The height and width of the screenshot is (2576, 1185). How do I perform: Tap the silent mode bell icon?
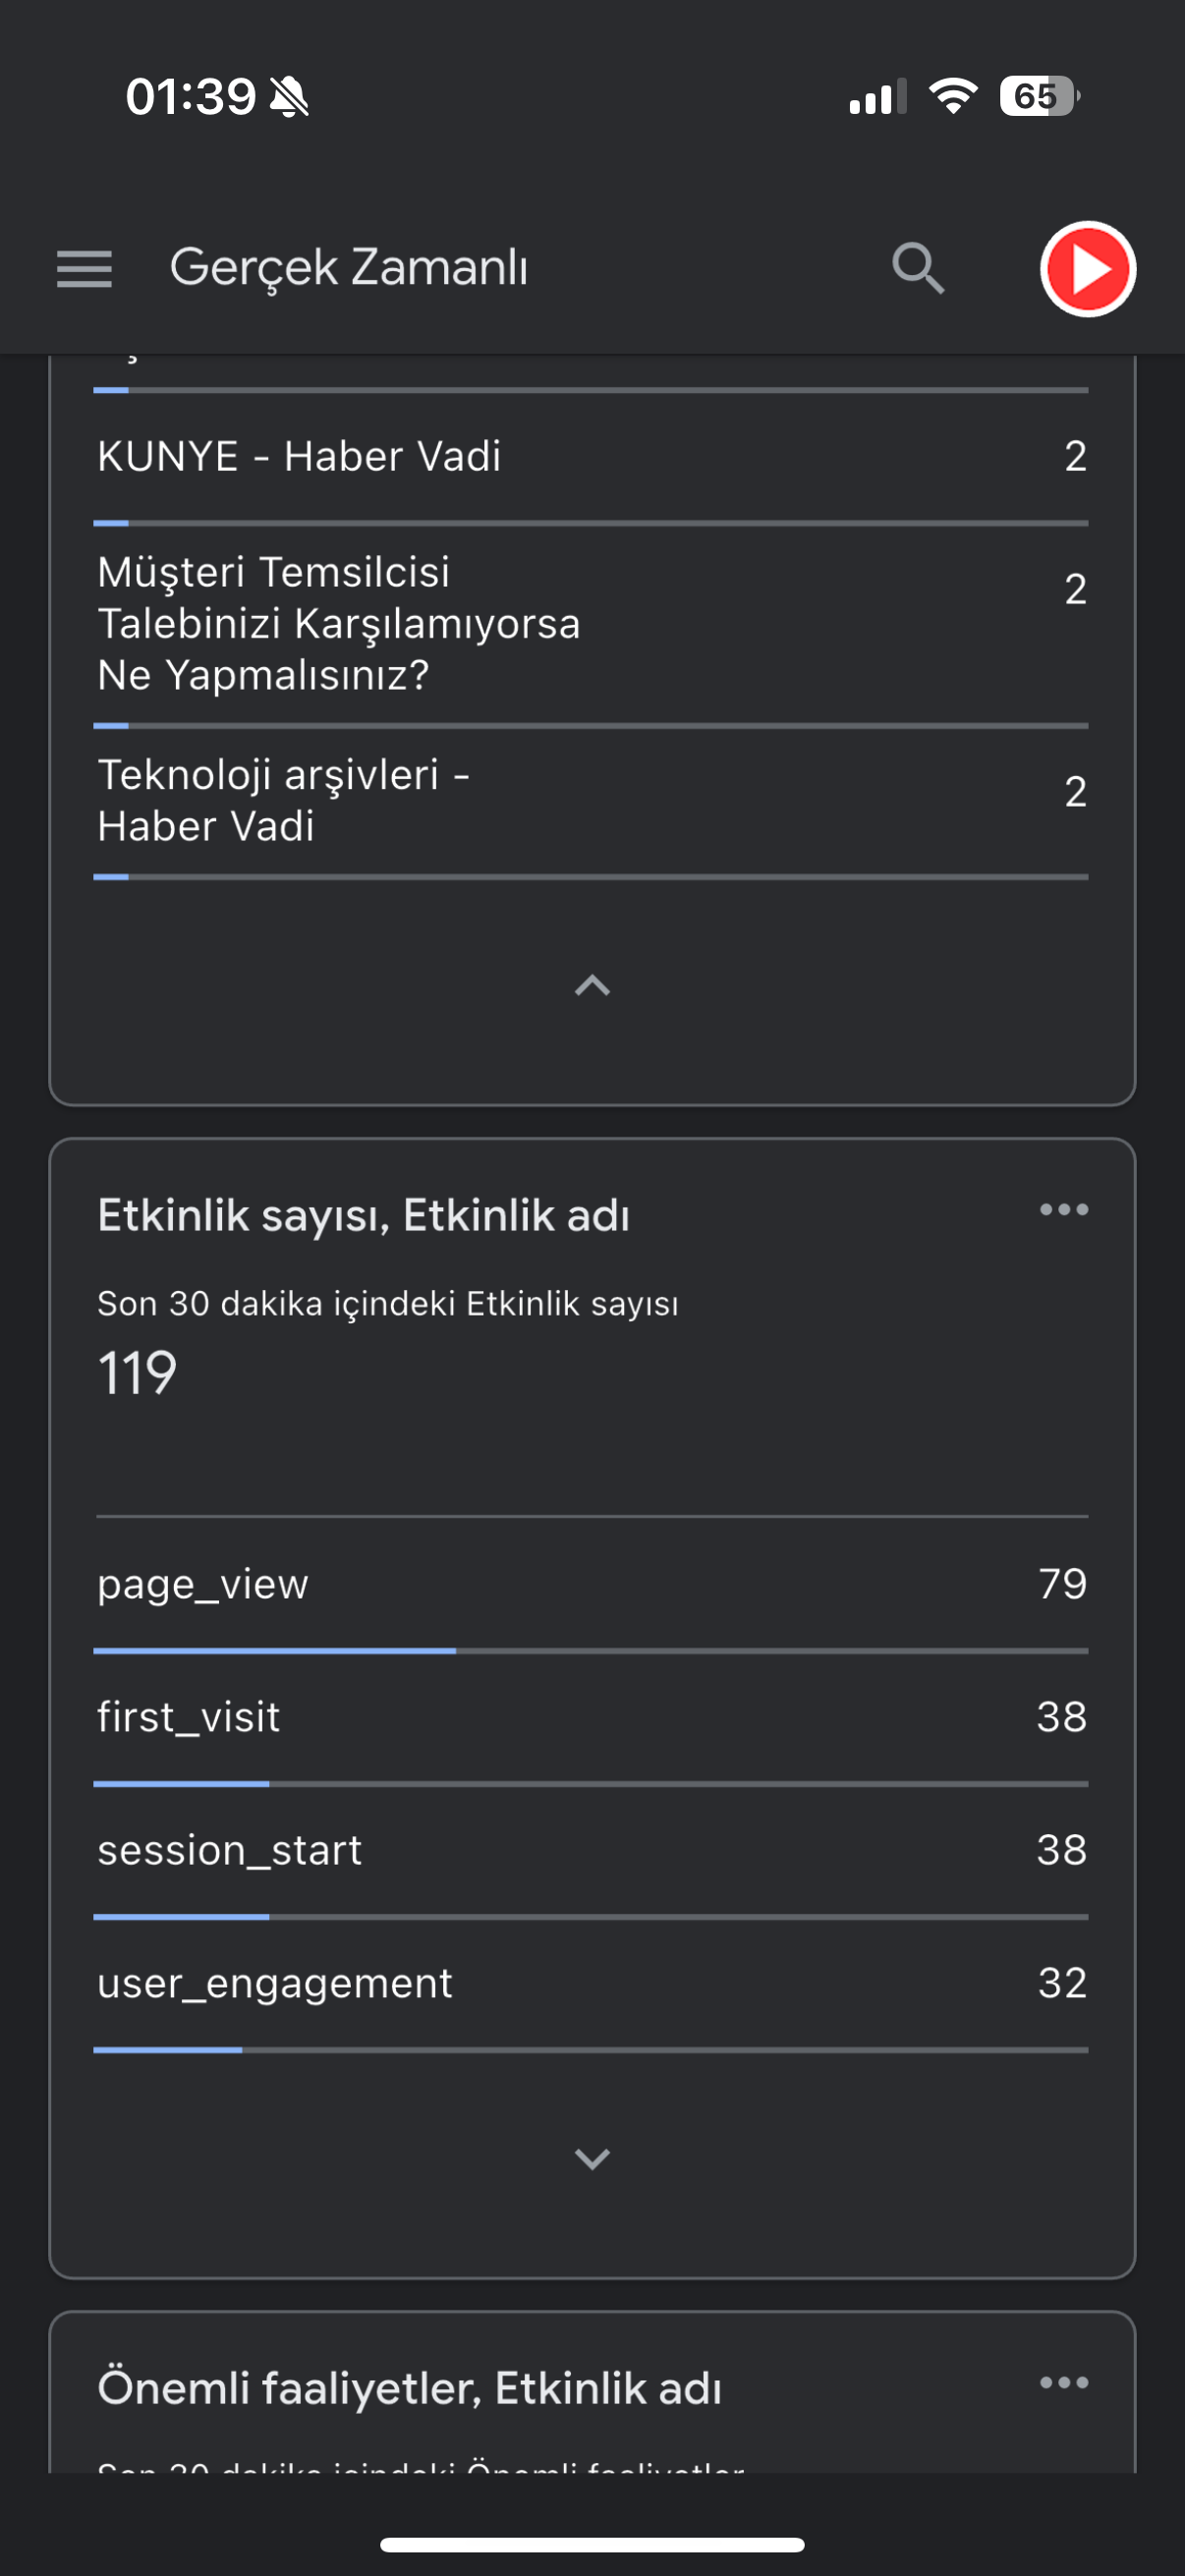click(290, 97)
